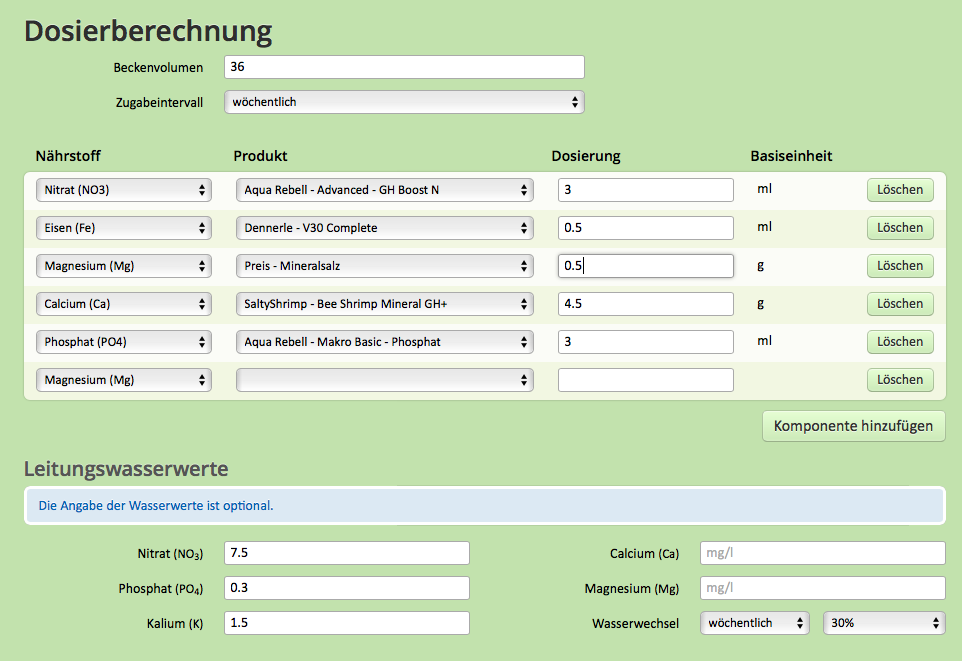Viewport: 962px width, 661px height.
Task: Click the Calcium (Ca) mg/l input field
Action: [823, 553]
